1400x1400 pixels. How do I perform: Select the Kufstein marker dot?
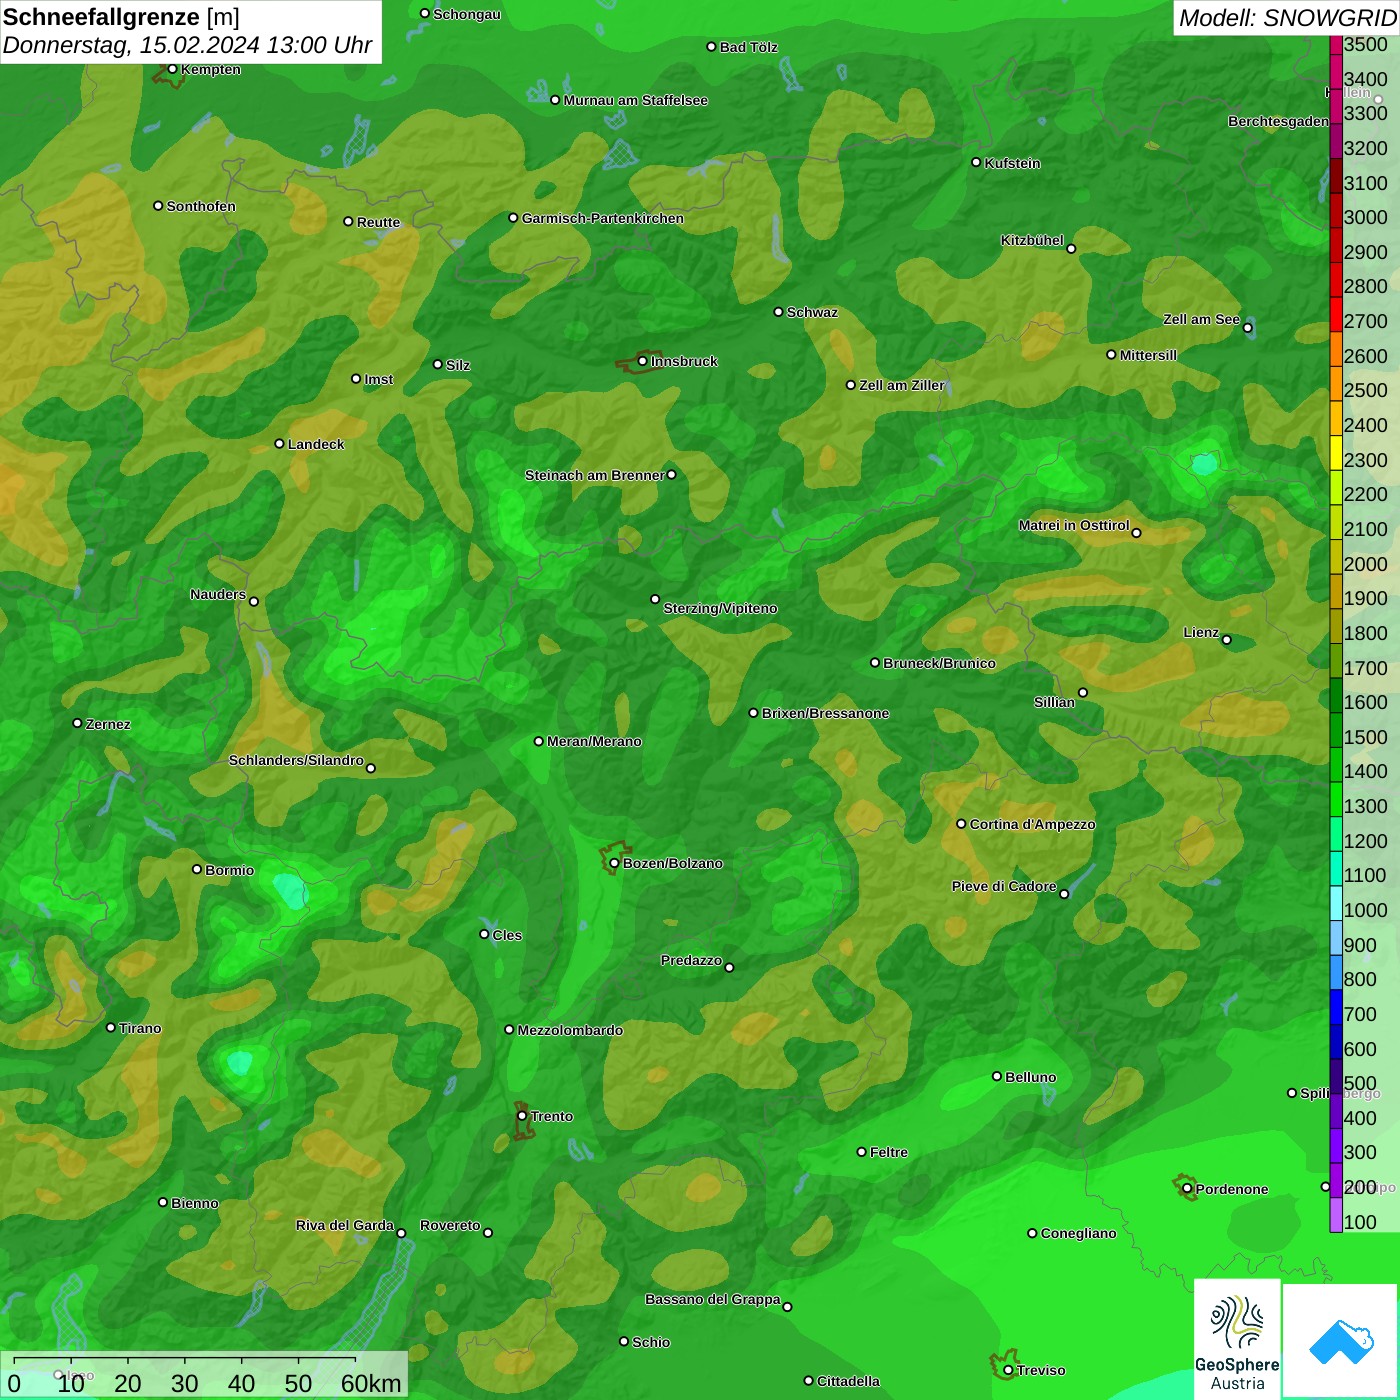point(976,162)
